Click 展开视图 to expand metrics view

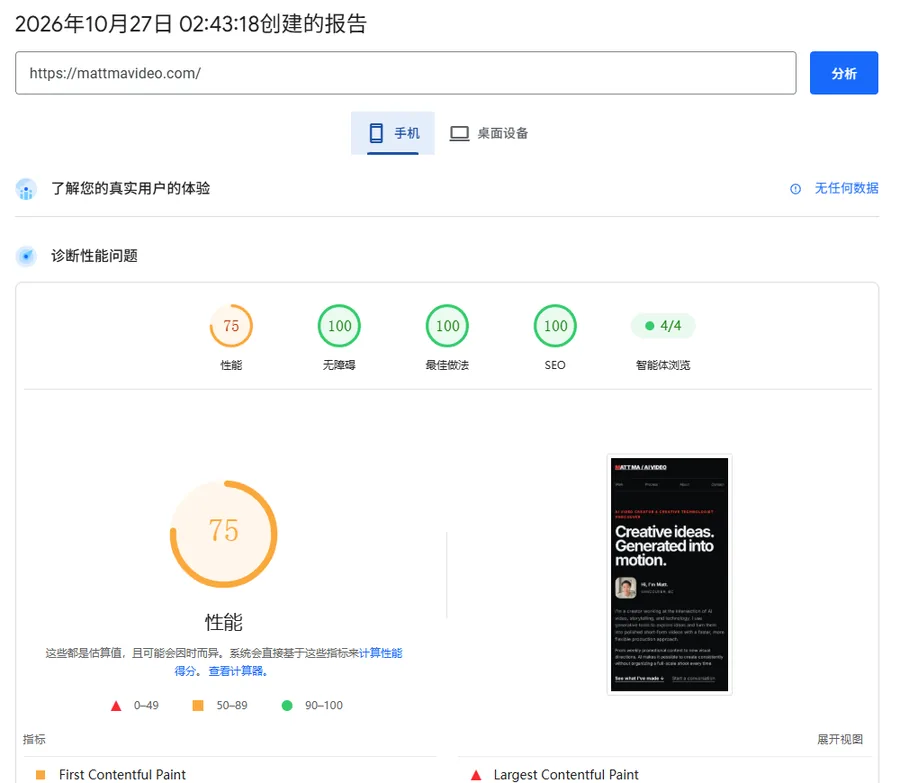[840, 739]
